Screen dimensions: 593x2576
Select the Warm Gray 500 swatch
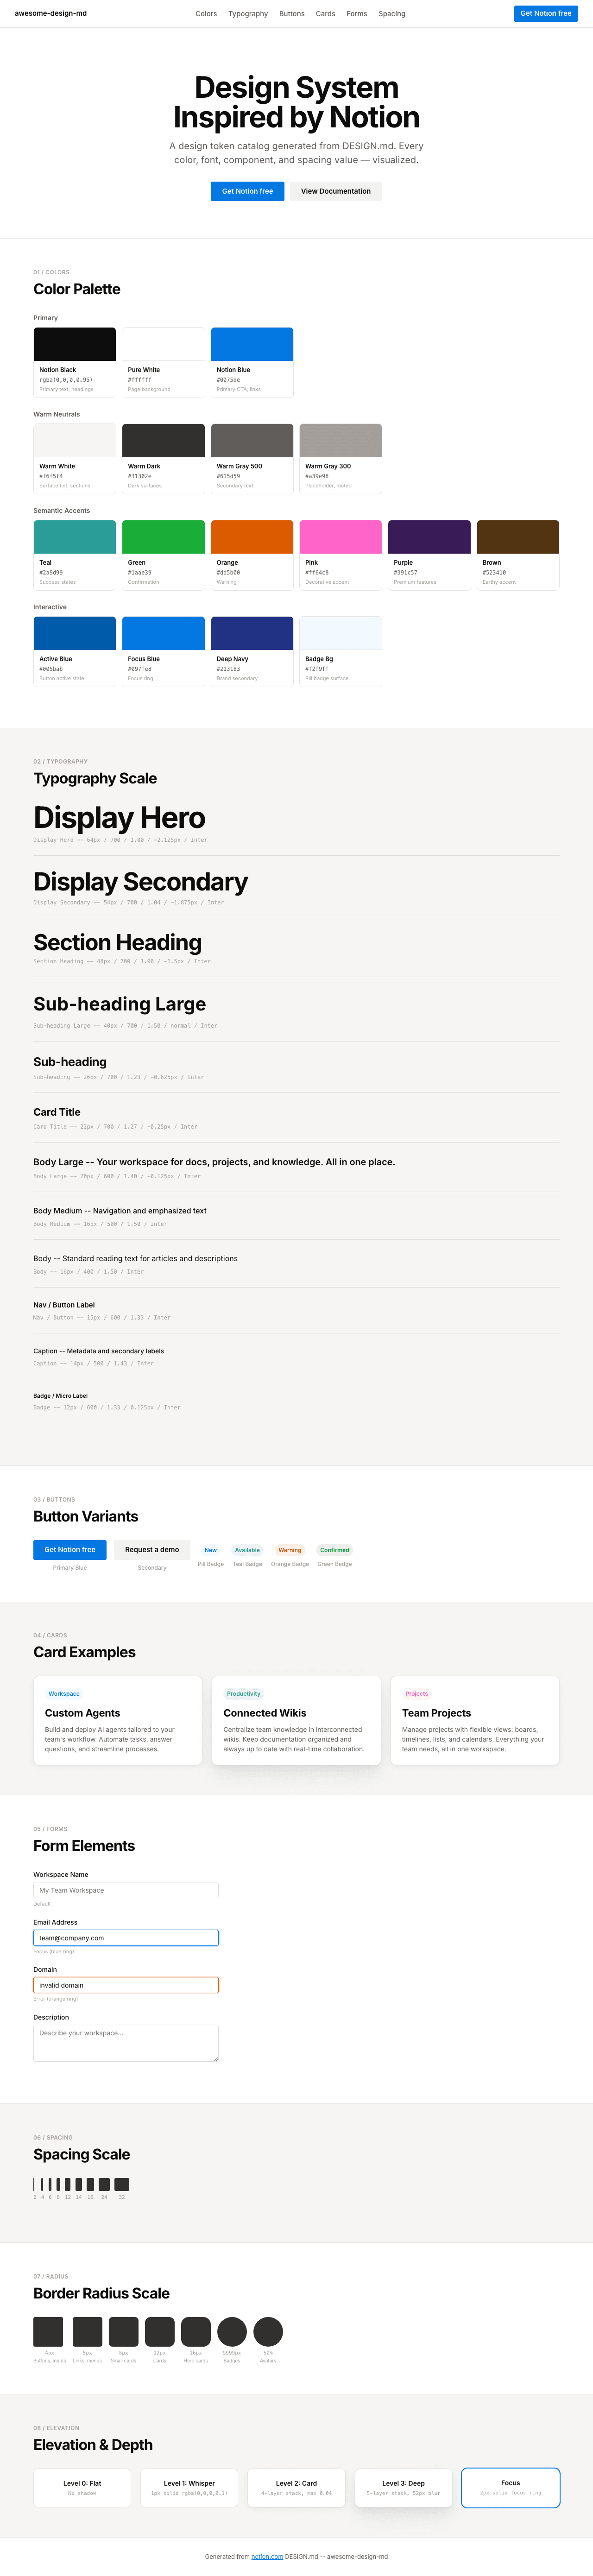[251, 440]
